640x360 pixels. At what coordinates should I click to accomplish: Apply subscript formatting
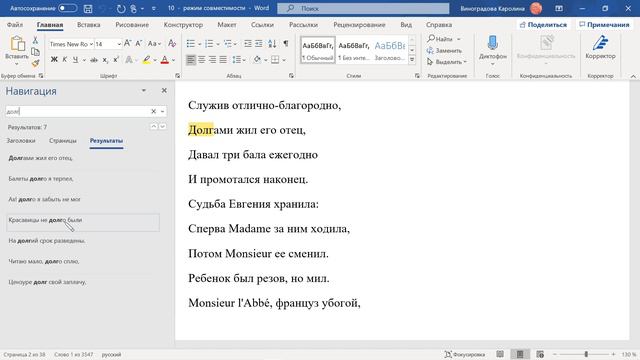105,60
